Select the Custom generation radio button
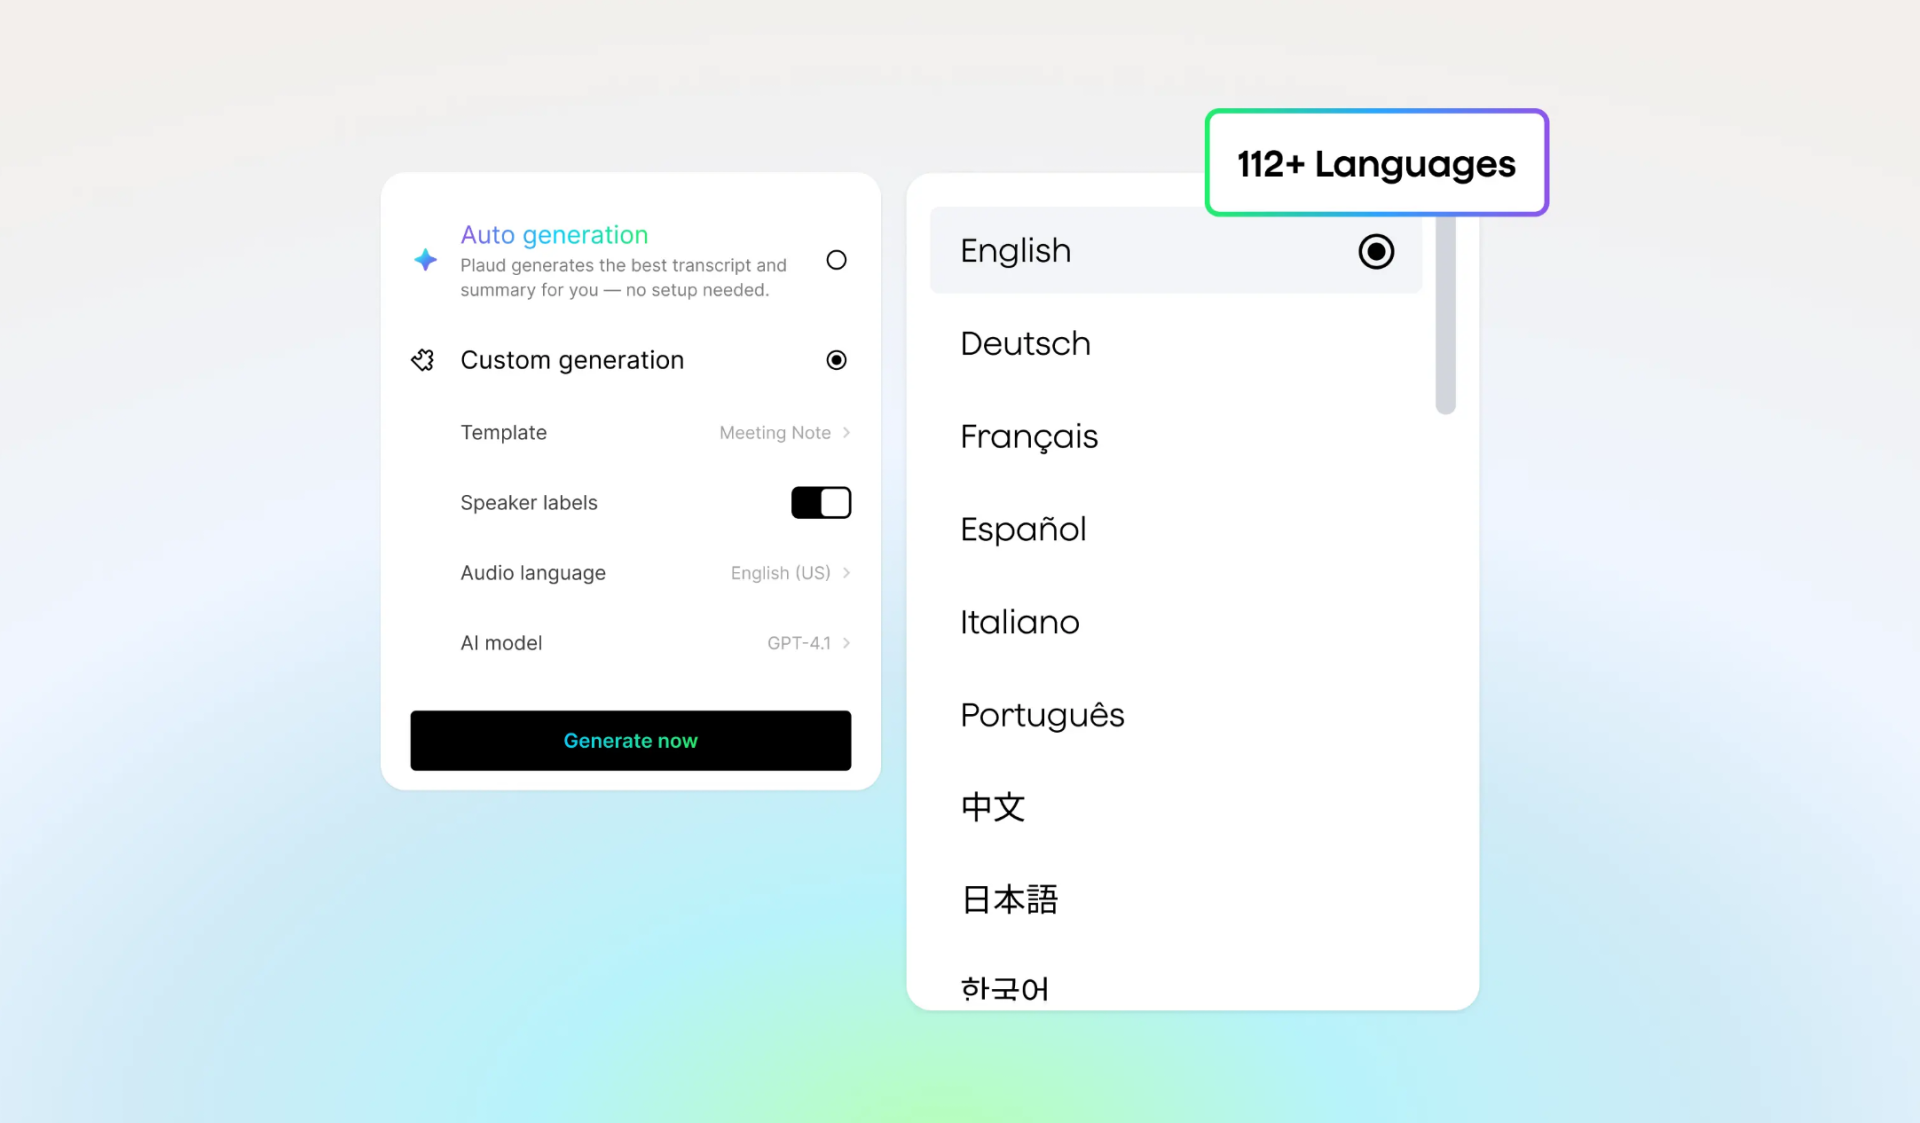Viewport: 1920px width, 1123px height. 836,360
